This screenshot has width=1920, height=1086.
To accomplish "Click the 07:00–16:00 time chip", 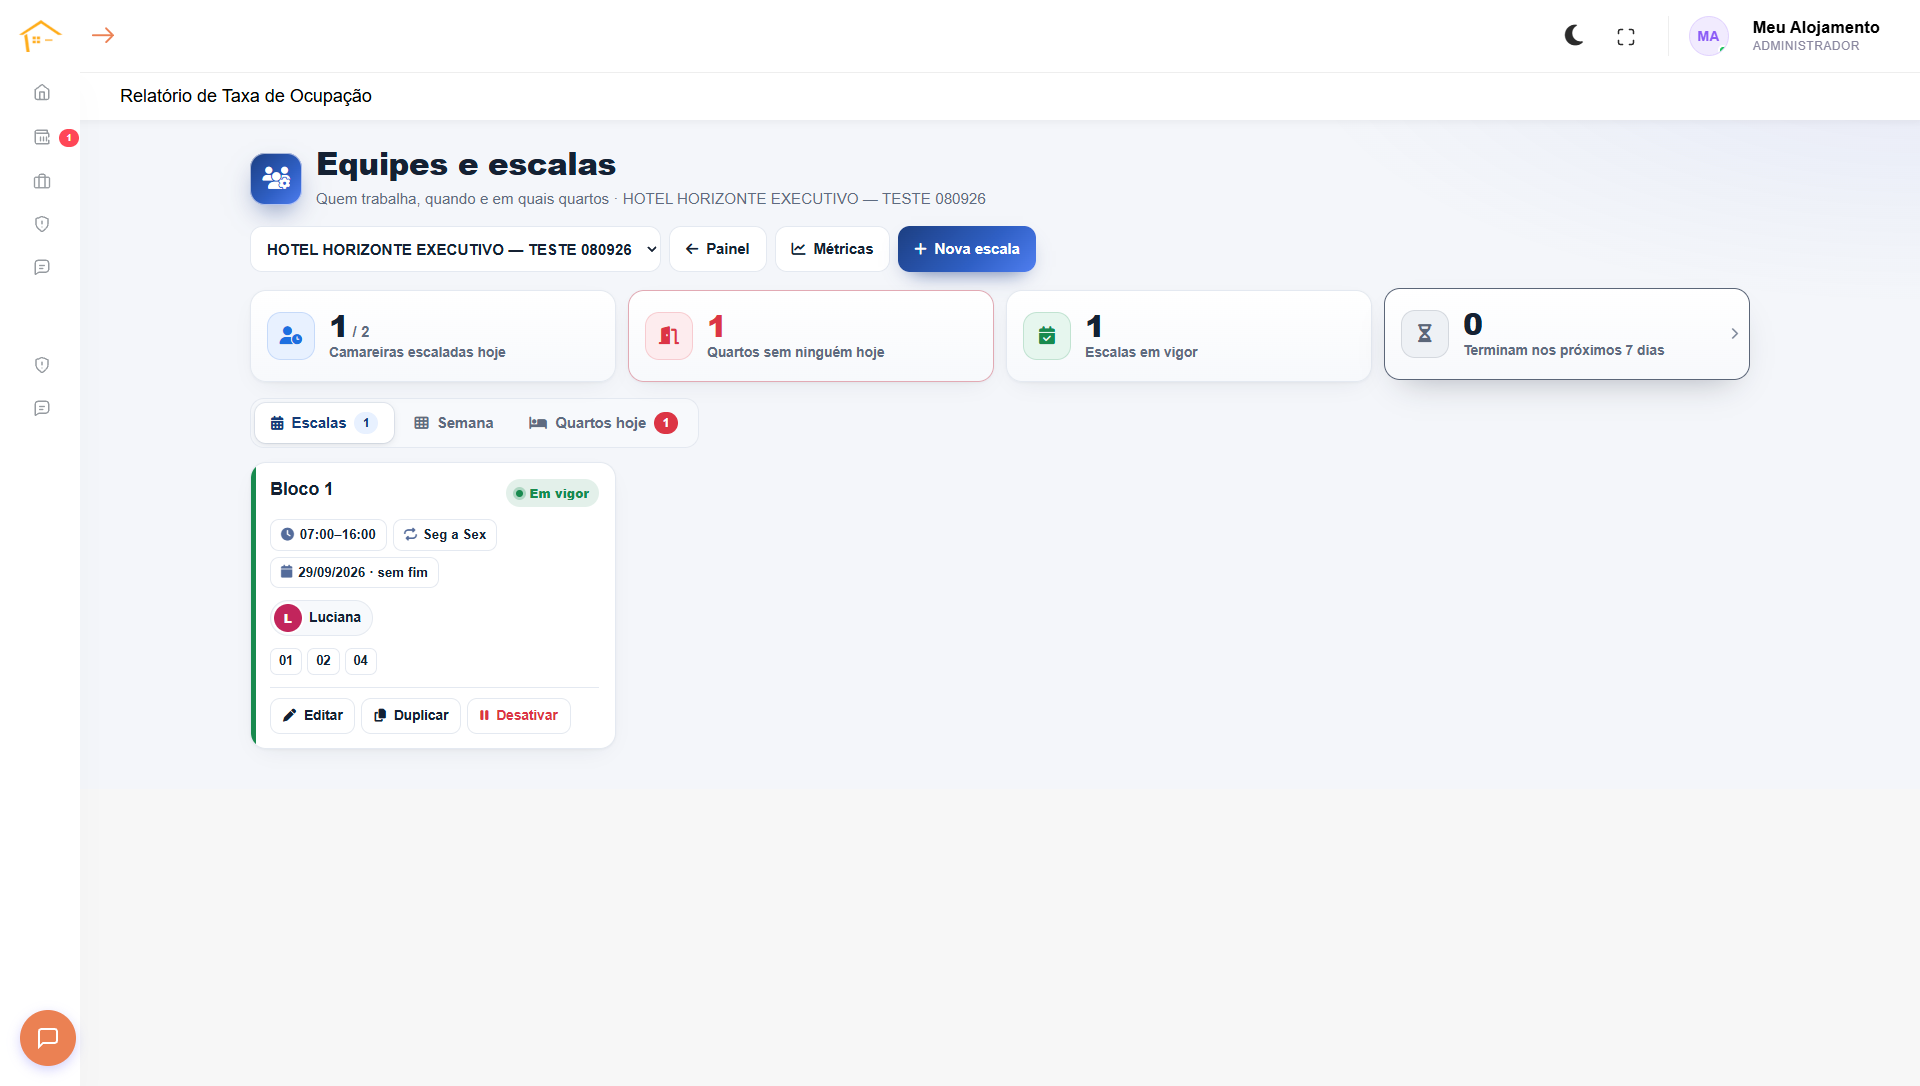I will tap(328, 535).
